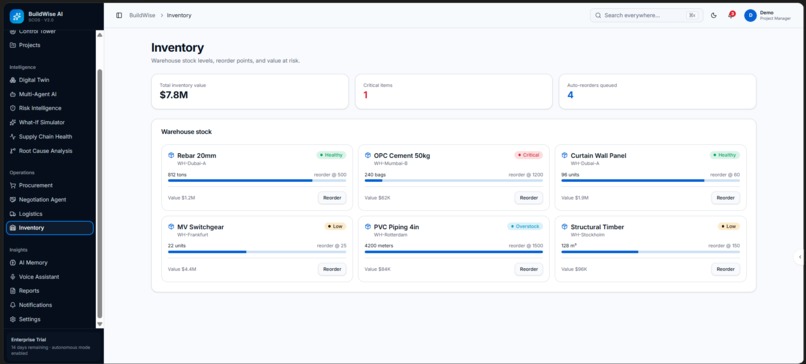Open the notifications bell in header
This screenshot has width=806, height=364.
pyautogui.click(x=730, y=15)
